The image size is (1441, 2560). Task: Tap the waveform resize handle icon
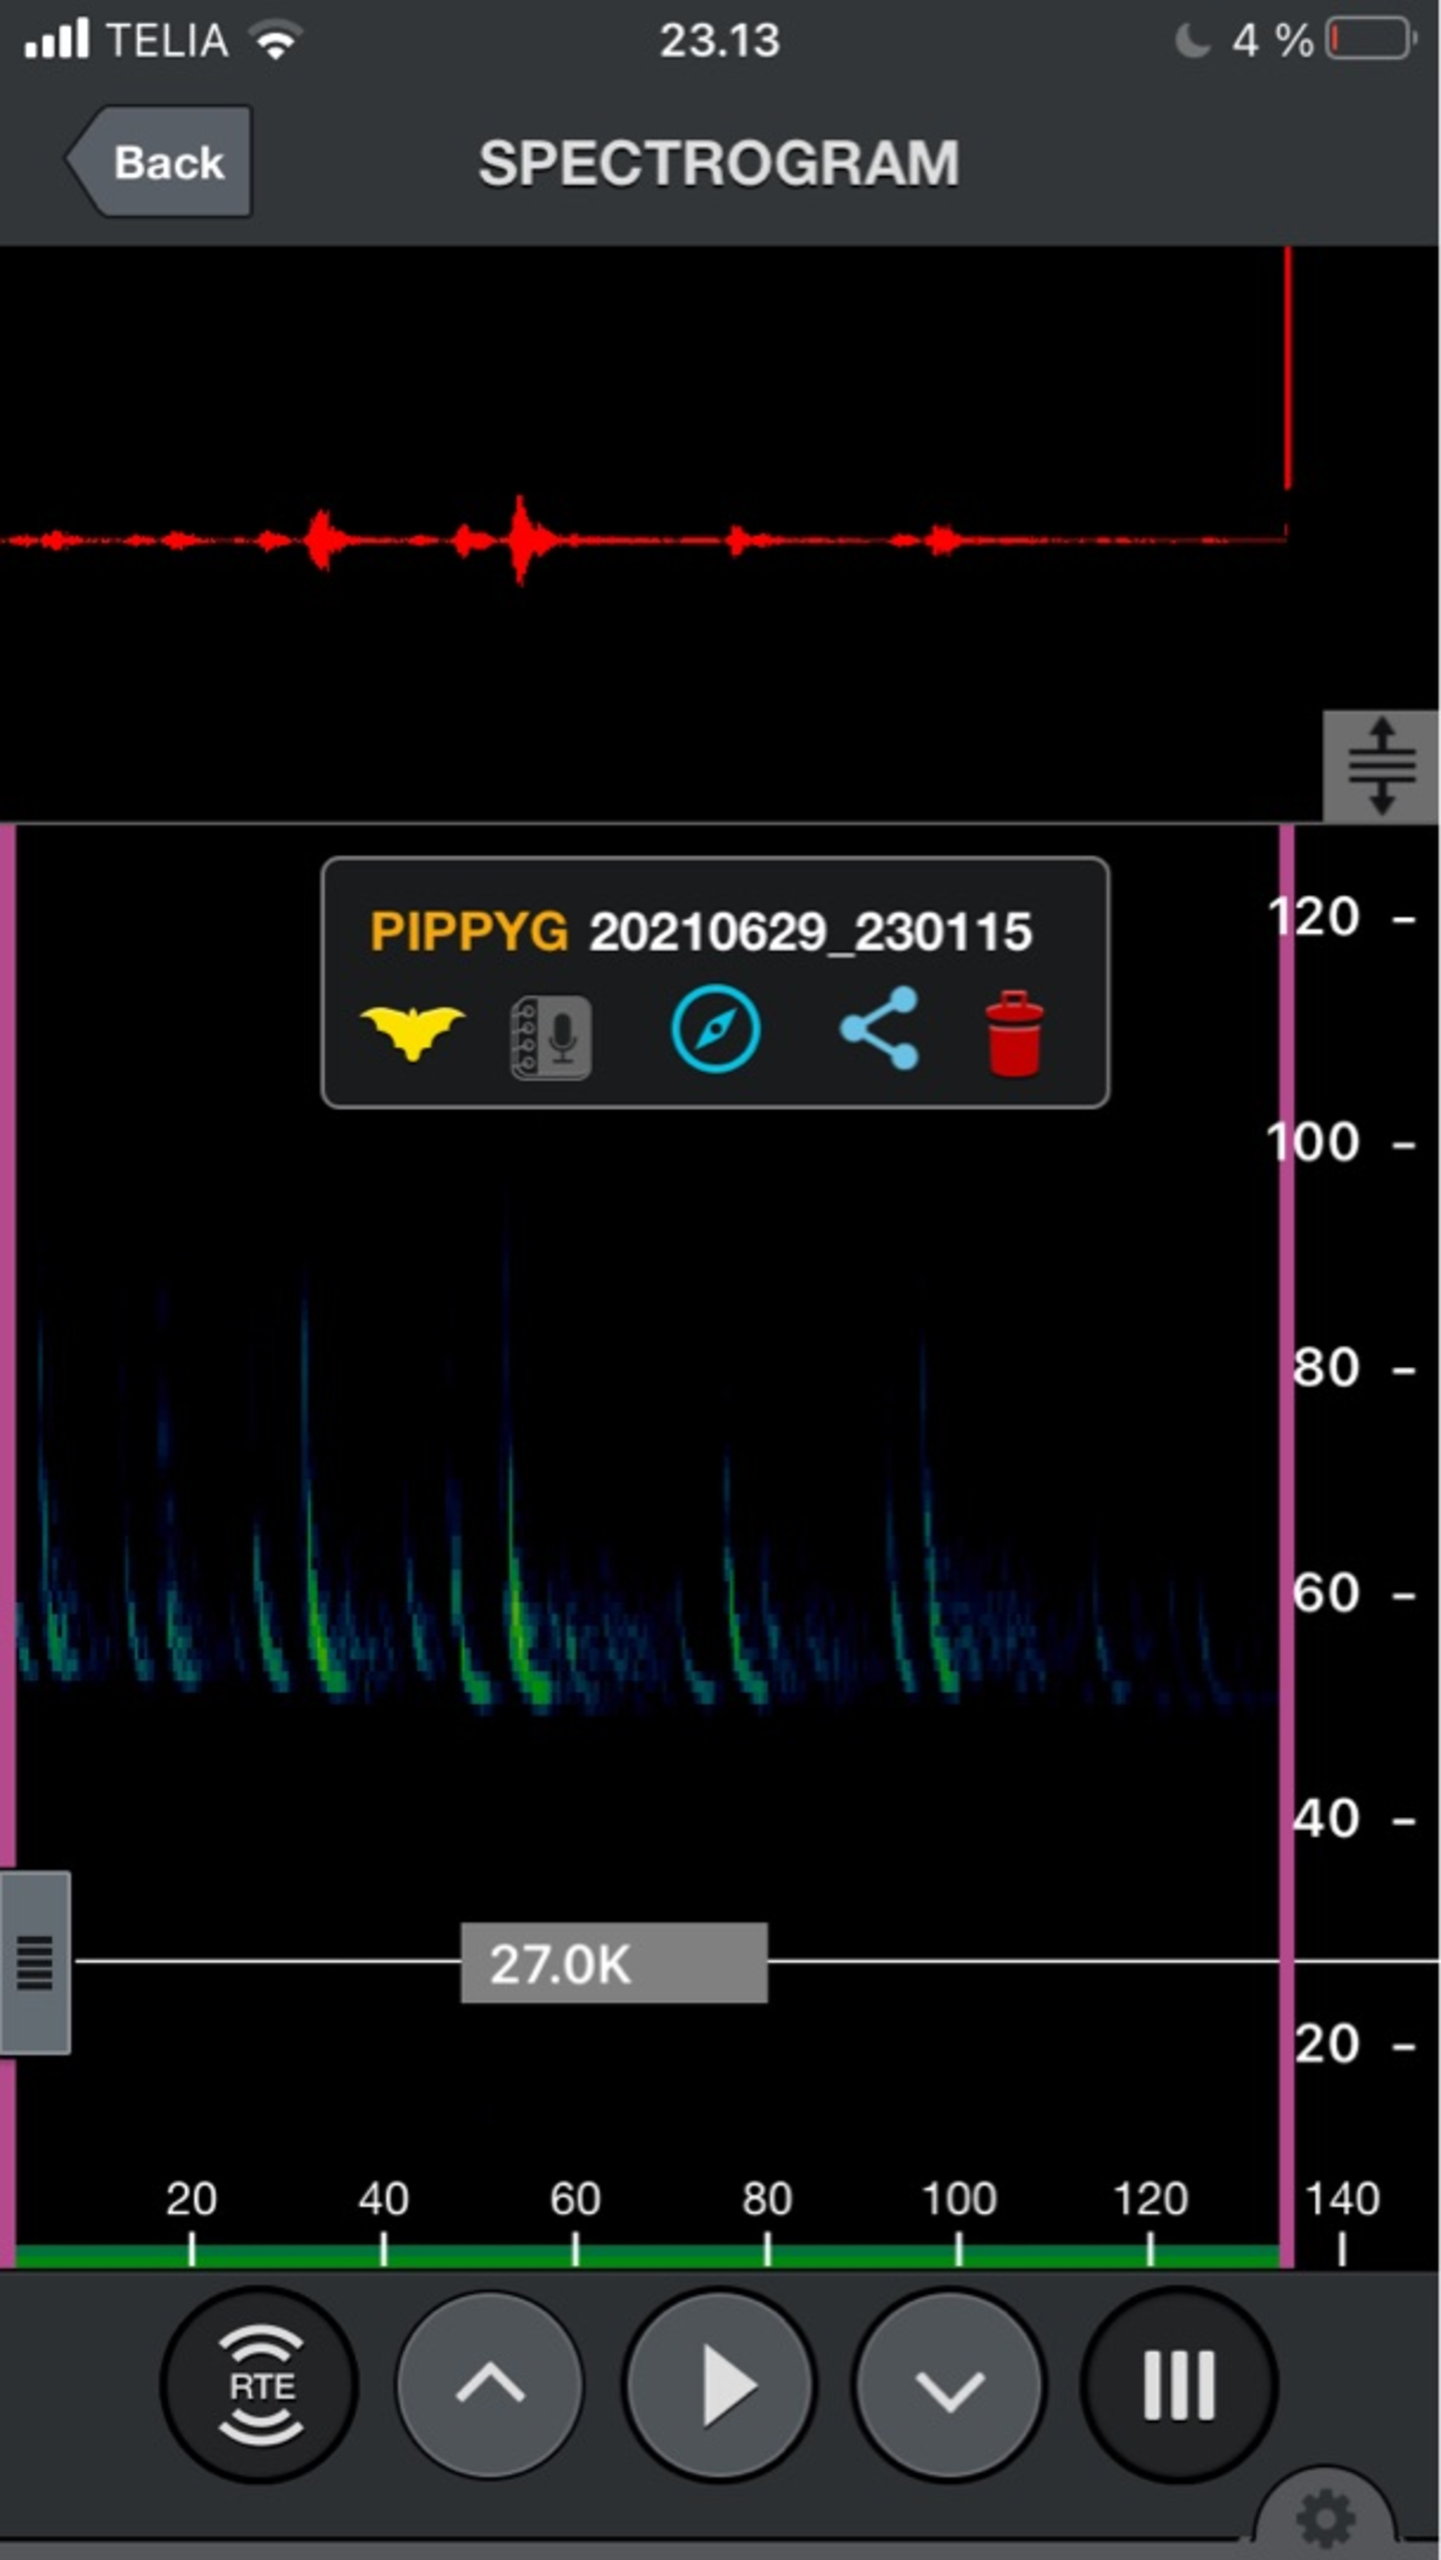click(1380, 766)
